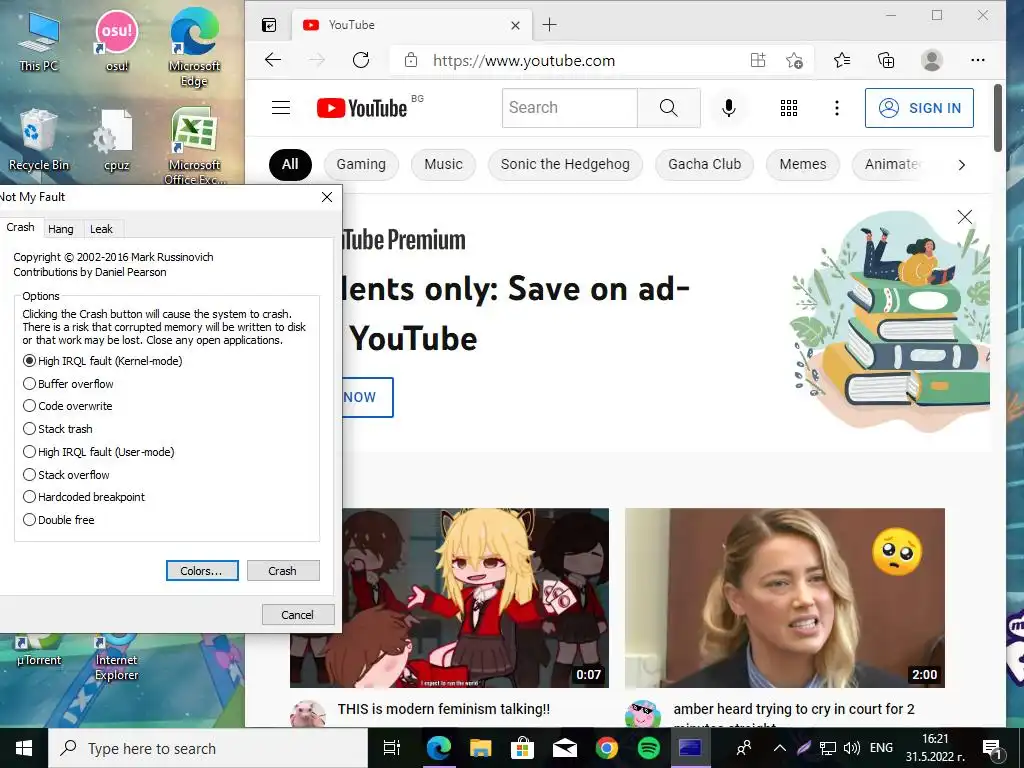Open YouTube settings three-dot menu
Image resolution: width=1024 pixels, height=768 pixels.
coord(837,108)
